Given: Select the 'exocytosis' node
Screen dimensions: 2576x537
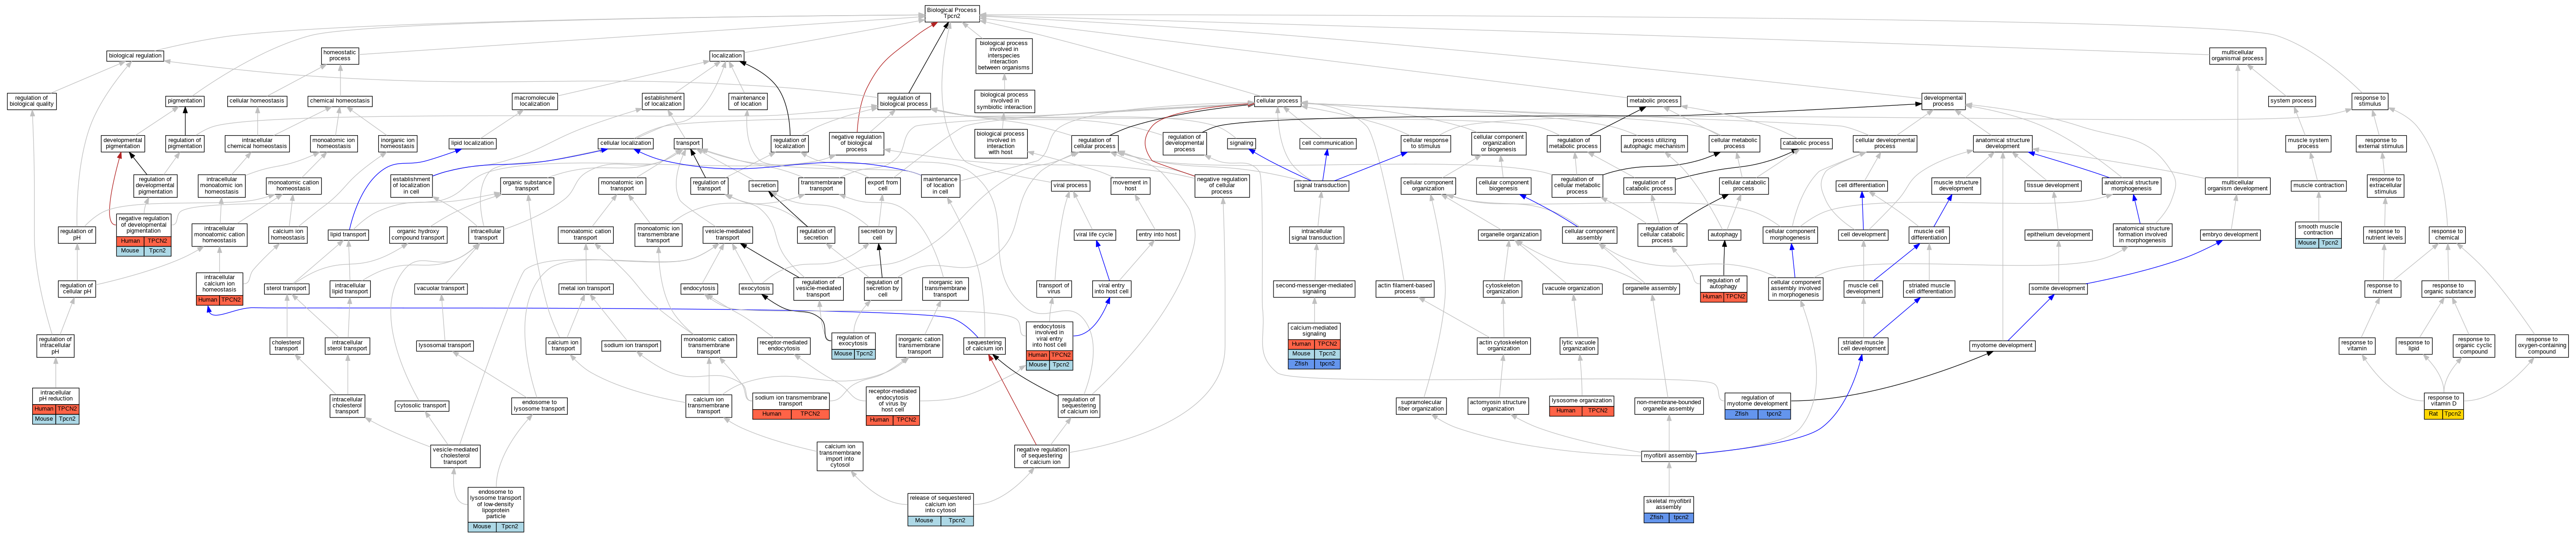Looking at the screenshot, I should coord(756,289).
